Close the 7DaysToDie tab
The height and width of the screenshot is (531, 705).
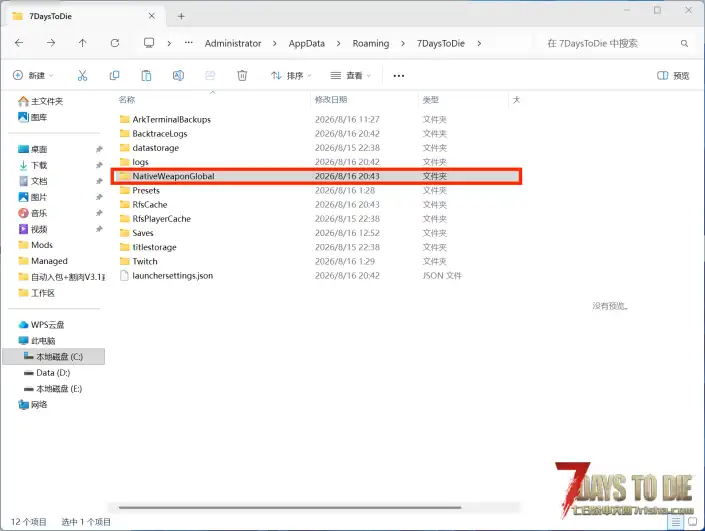[x=152, y=16]
